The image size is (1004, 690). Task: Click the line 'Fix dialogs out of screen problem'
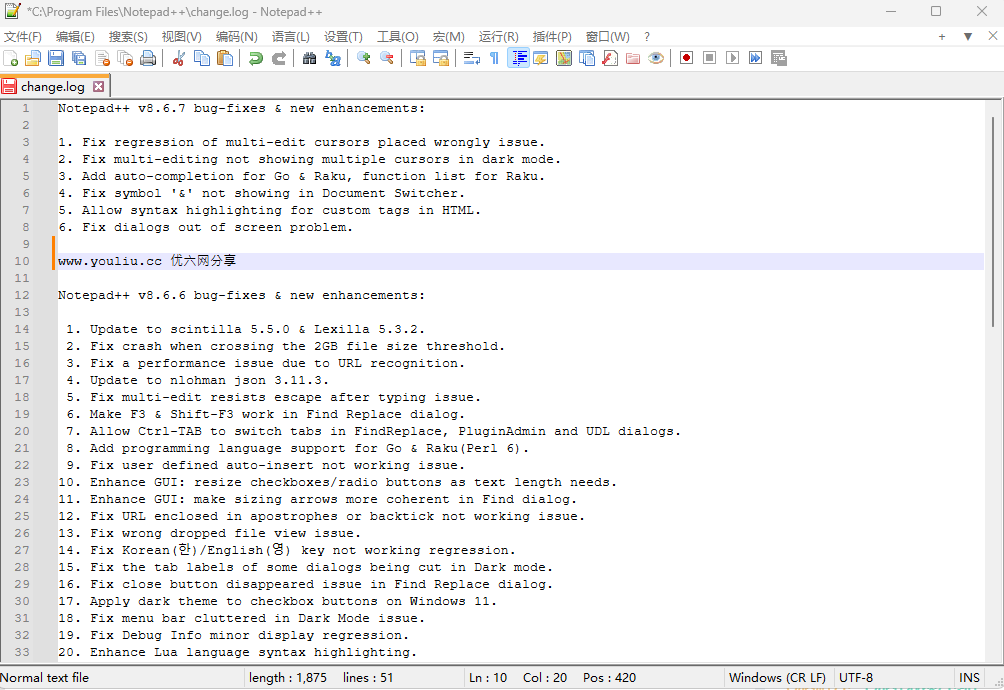[x=217, y=227]
